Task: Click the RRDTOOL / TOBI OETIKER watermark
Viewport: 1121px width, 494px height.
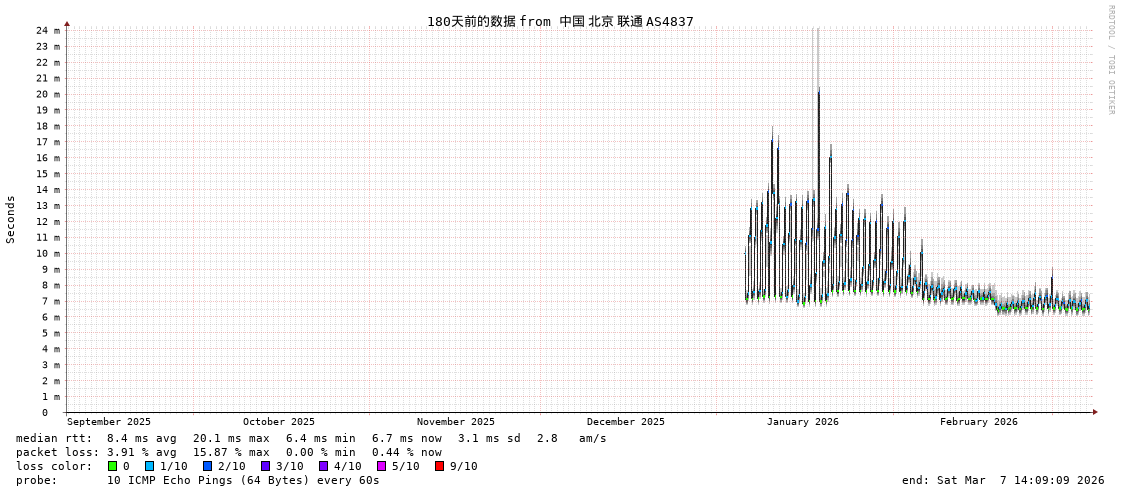Action: pyautogui.click(x=1110, y=60)
